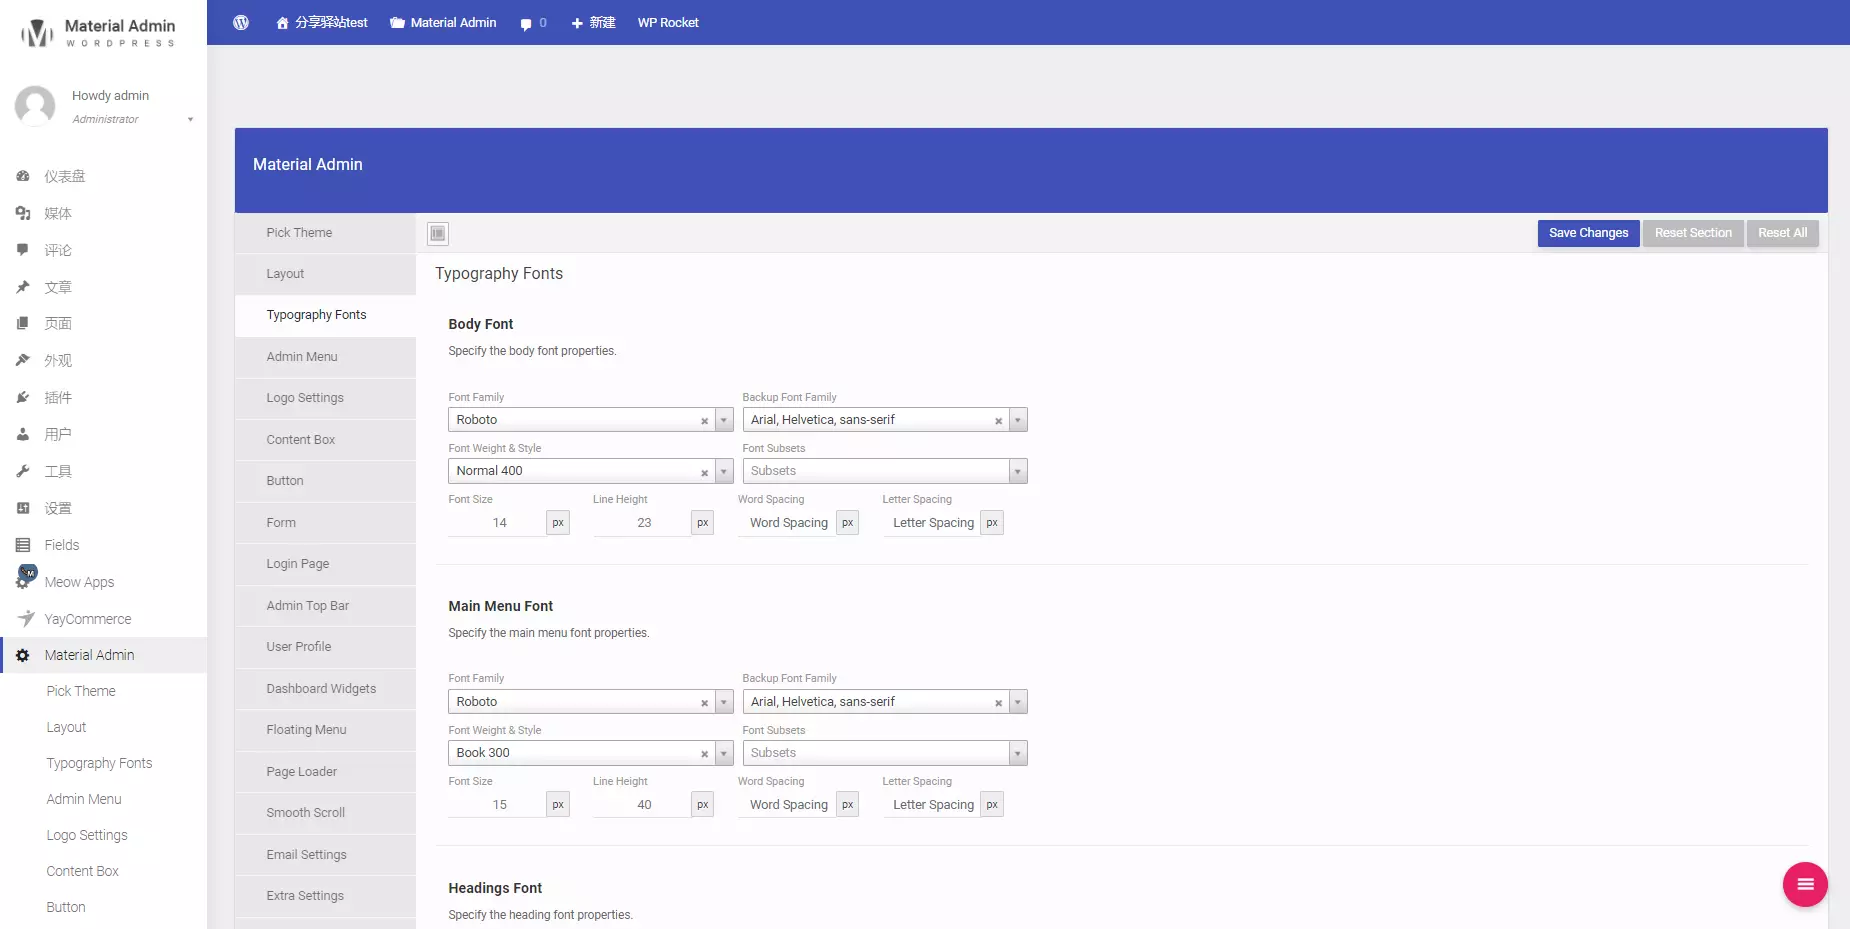This screenshot has width=1850, height=929.
Task: Open Main Menu Font subsets dropdown
Action: [1018, 753]
